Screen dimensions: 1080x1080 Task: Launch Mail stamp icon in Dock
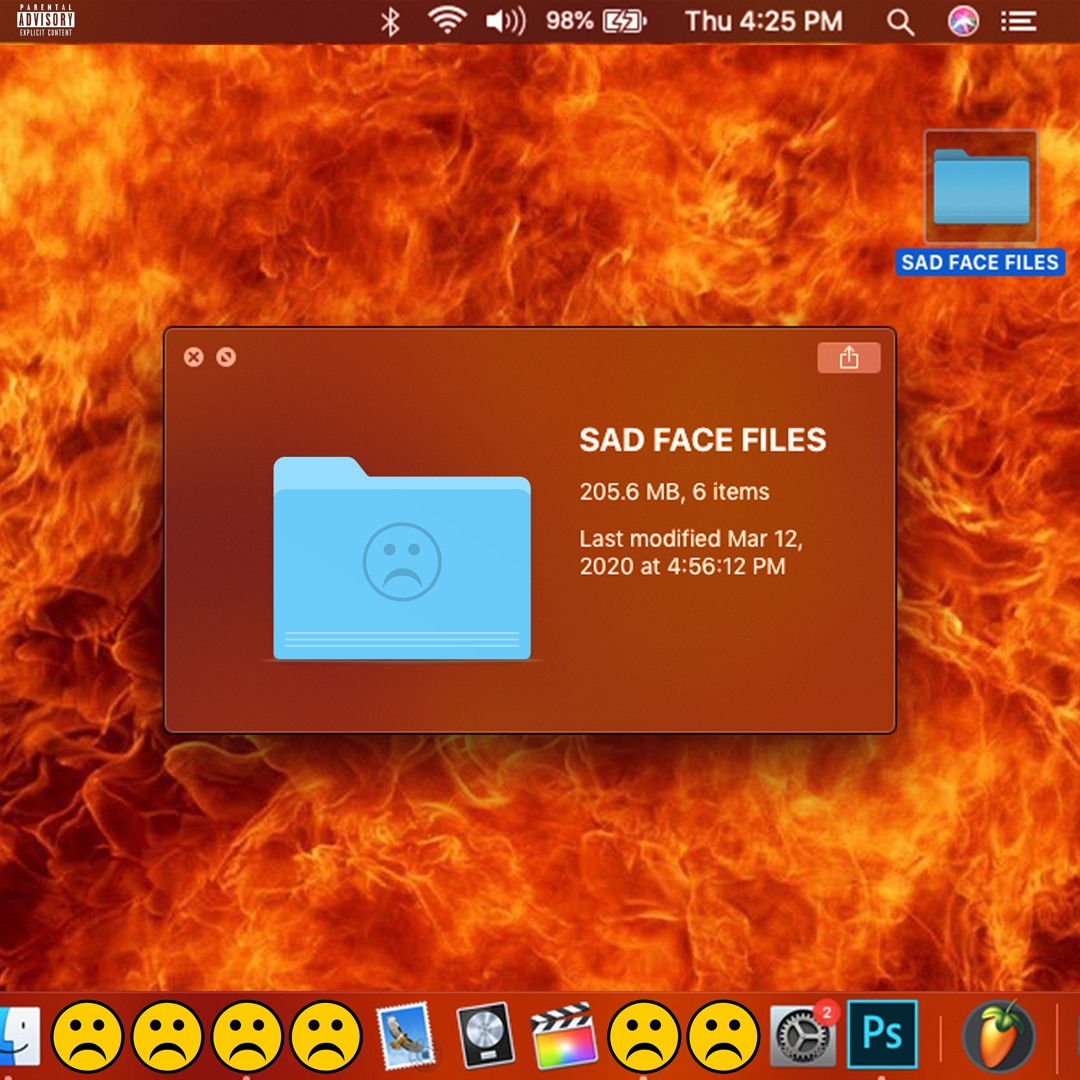(408, 1036)
